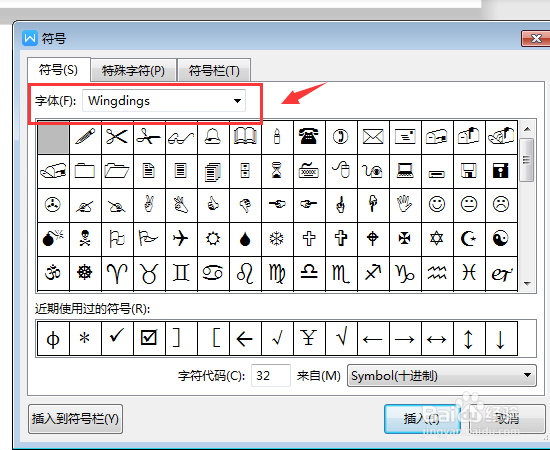
Task: Select the Libra zodiac symbol
Action: coord(309,273)
